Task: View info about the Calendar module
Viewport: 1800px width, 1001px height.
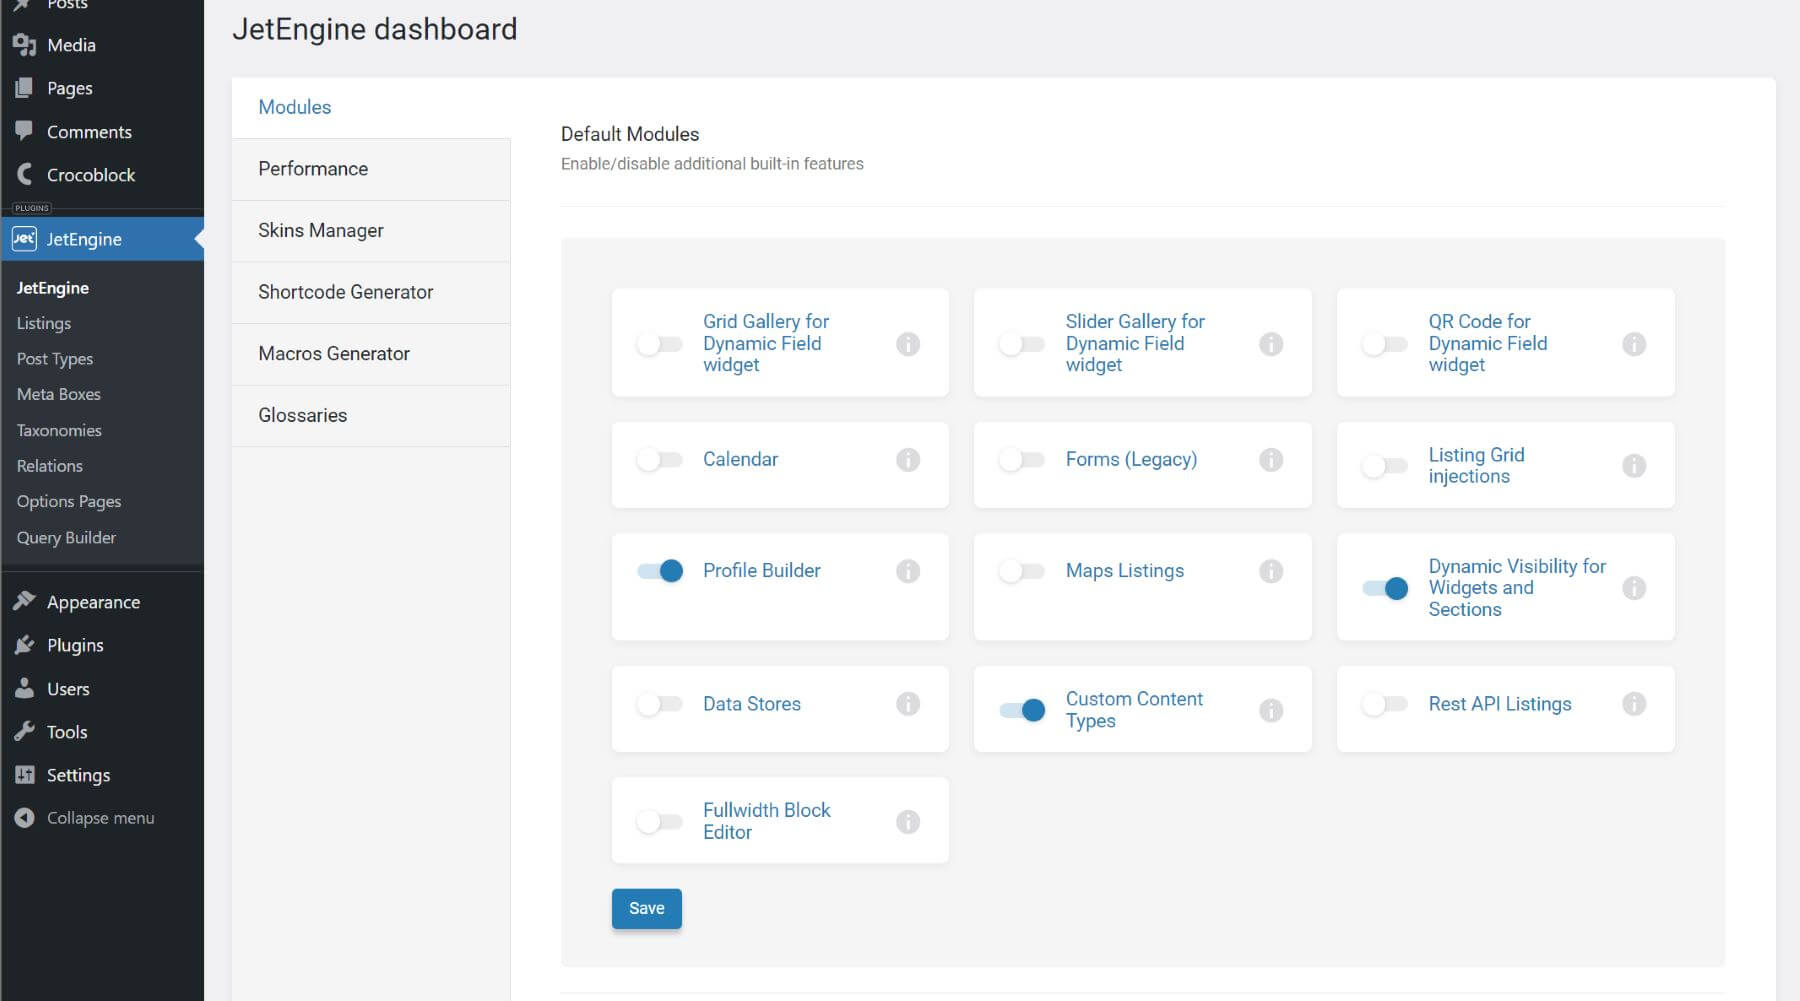Action: pyautogui.click(x=908, y=460)
